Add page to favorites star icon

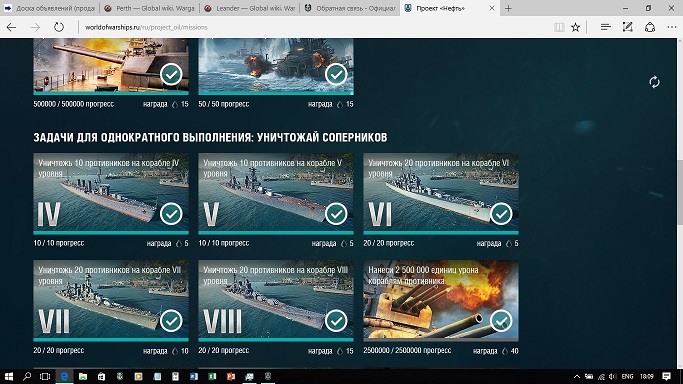[x=575, y=27]
